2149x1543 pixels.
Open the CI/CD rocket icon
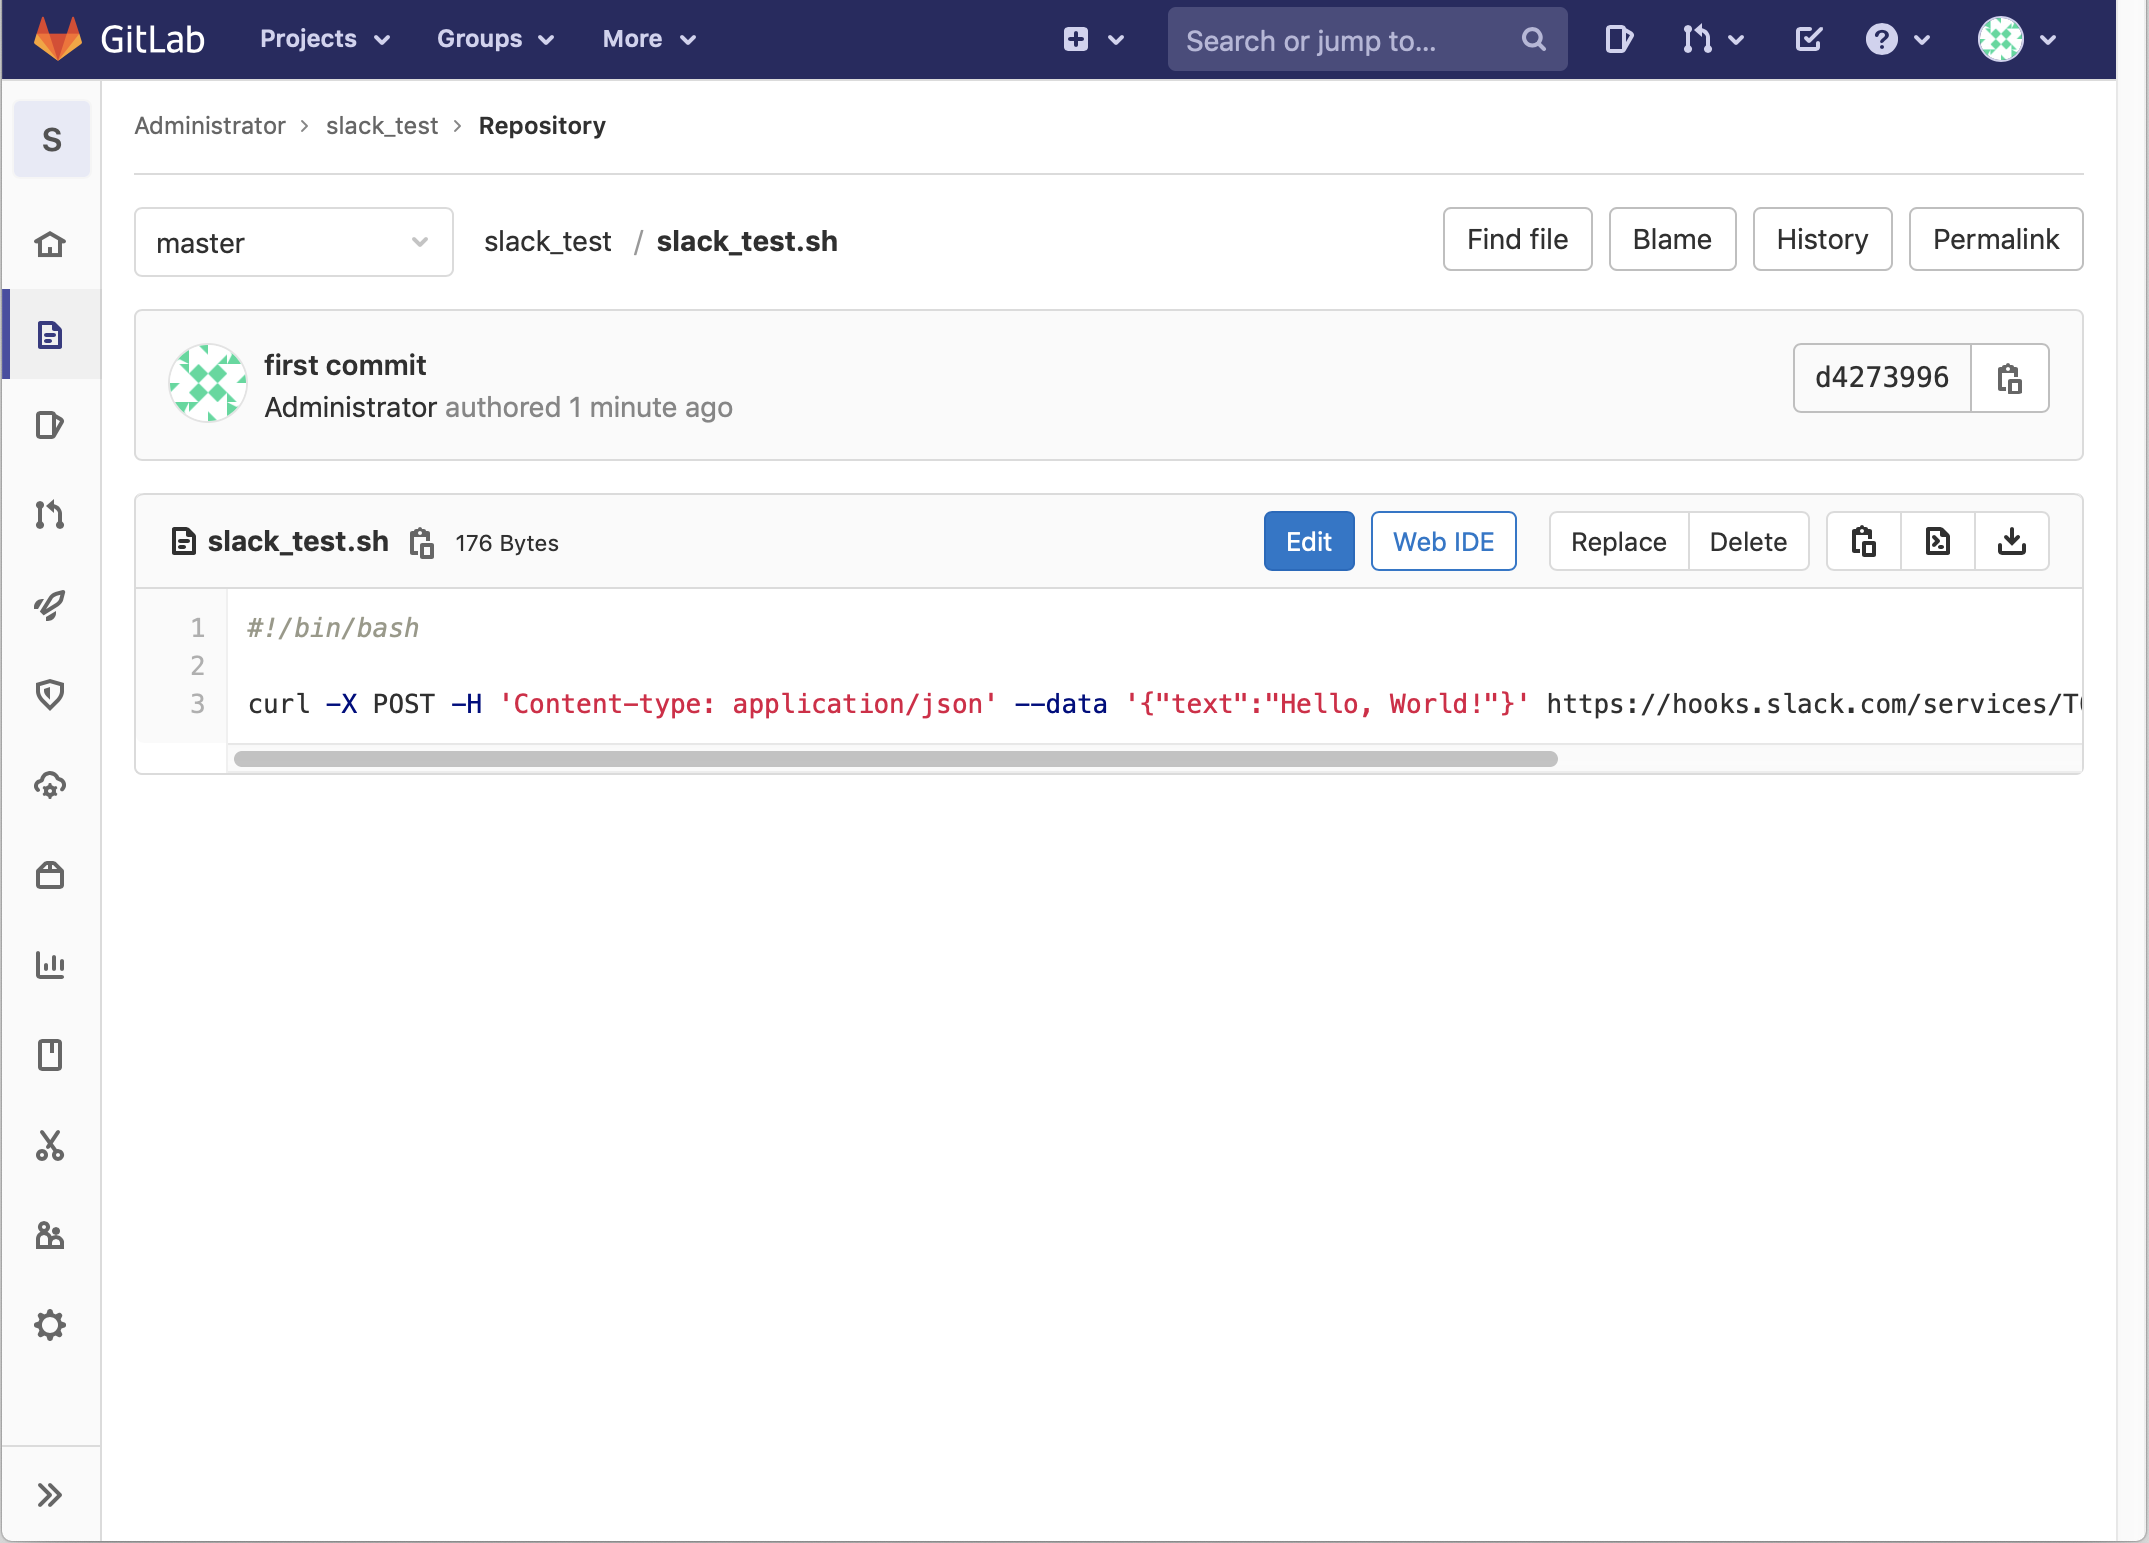pyautogui.click(x=50, y=604)
